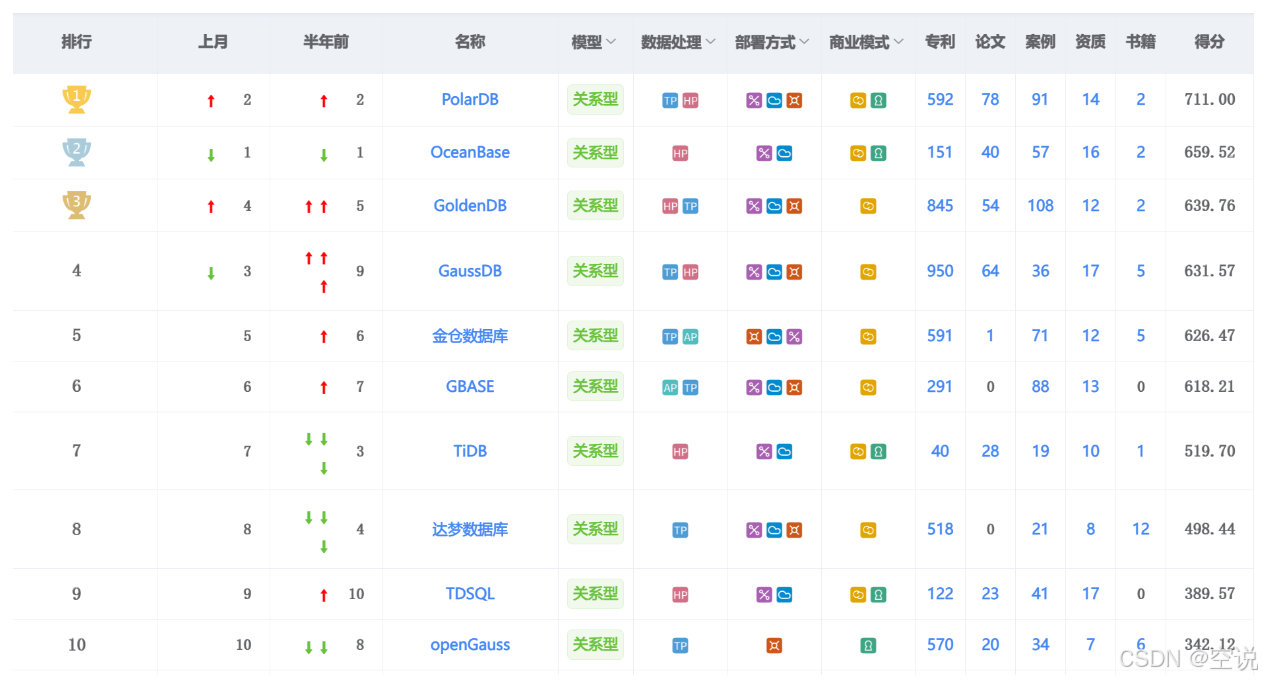Click the HP badge in PolarDB row
Screen dimensions: 1262x680
[690, 100]
